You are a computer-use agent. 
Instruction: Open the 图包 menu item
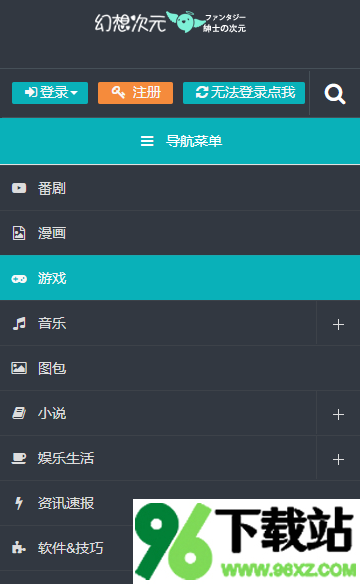180,368
